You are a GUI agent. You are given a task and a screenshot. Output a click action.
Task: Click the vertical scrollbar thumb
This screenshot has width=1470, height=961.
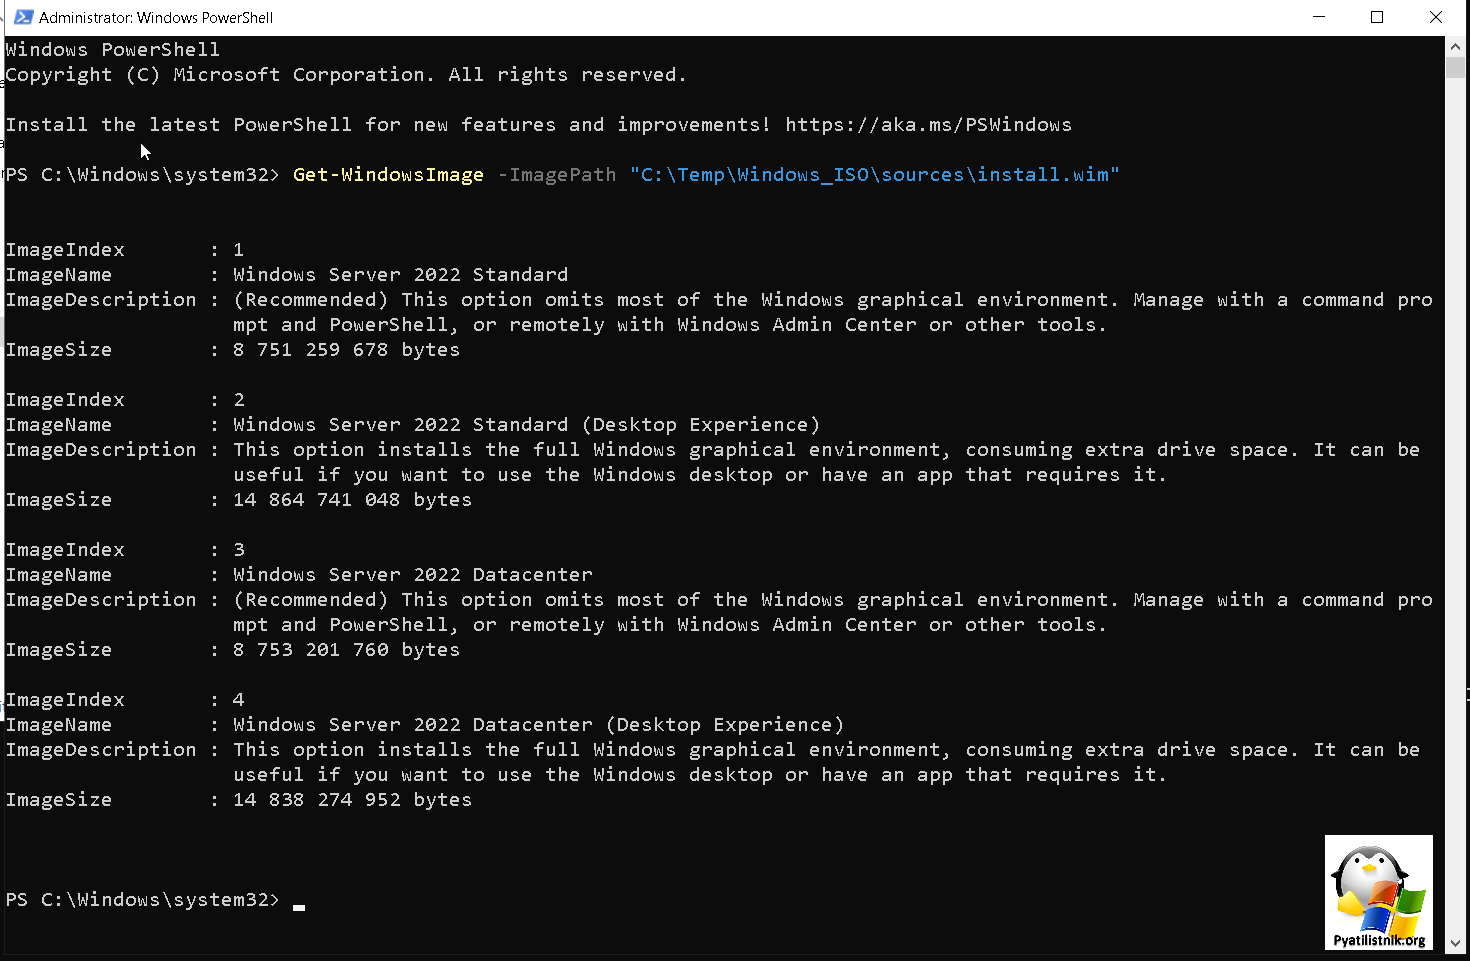(x=1455, y=68)
